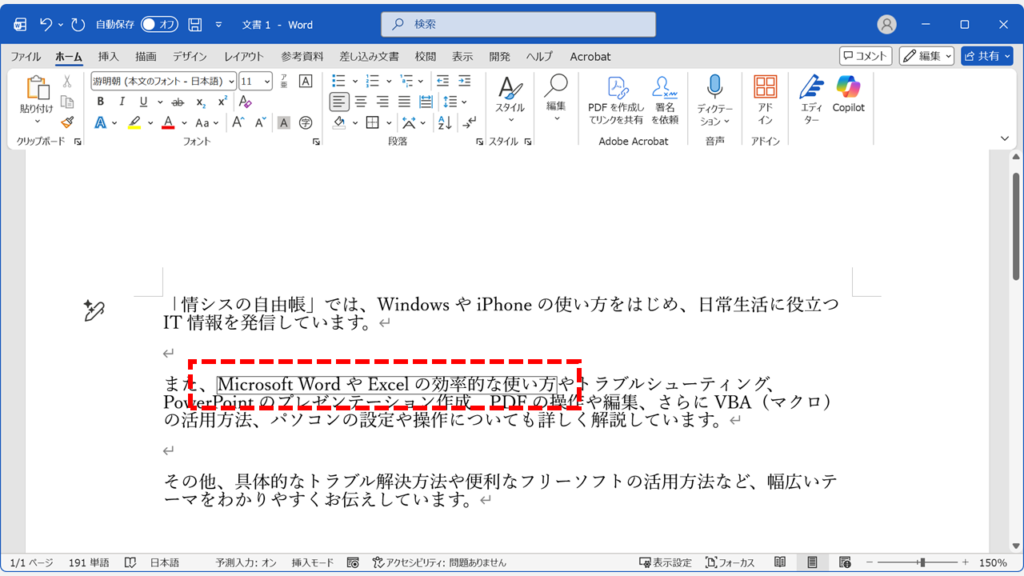The height and width of the screenshot is (576, 1024).
Task: Apply subscript to the selected text
Action: point(200,101)
